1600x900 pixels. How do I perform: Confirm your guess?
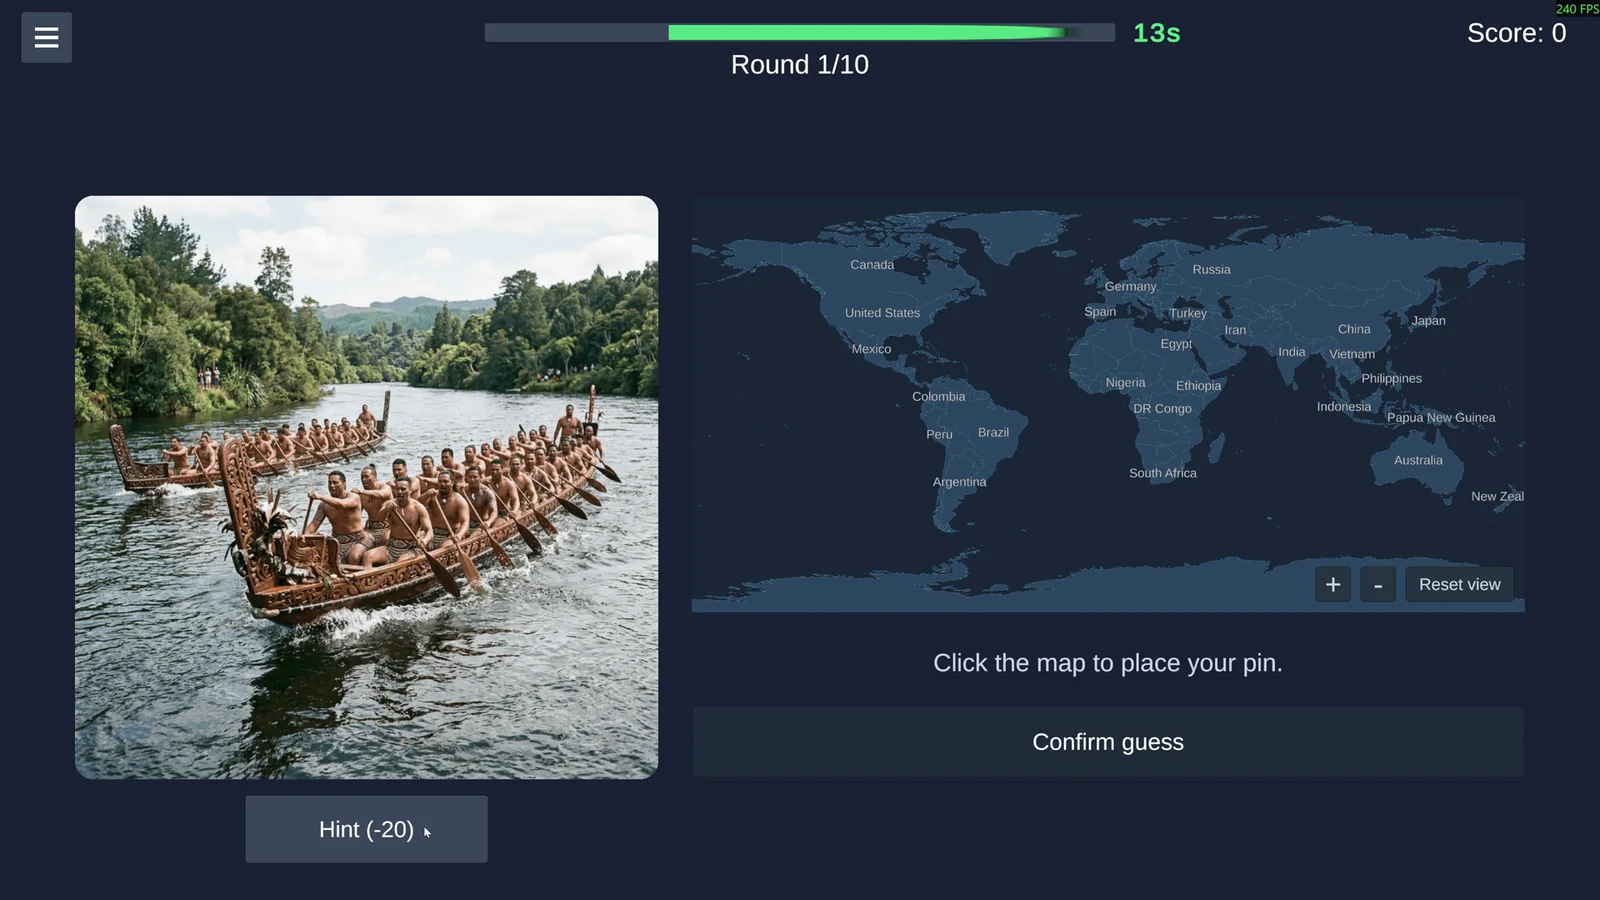click(1108, 742)
